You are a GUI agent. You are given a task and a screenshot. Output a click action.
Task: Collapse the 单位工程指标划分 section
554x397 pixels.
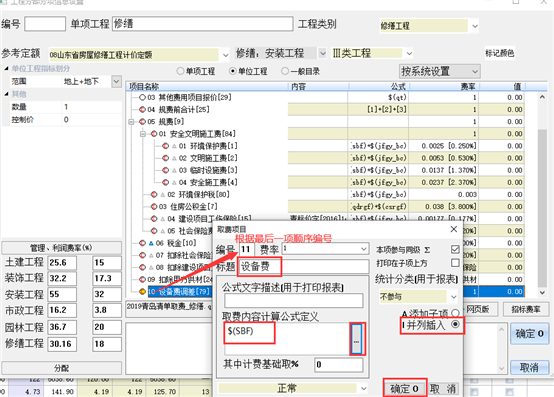click(x=6, y=69)
